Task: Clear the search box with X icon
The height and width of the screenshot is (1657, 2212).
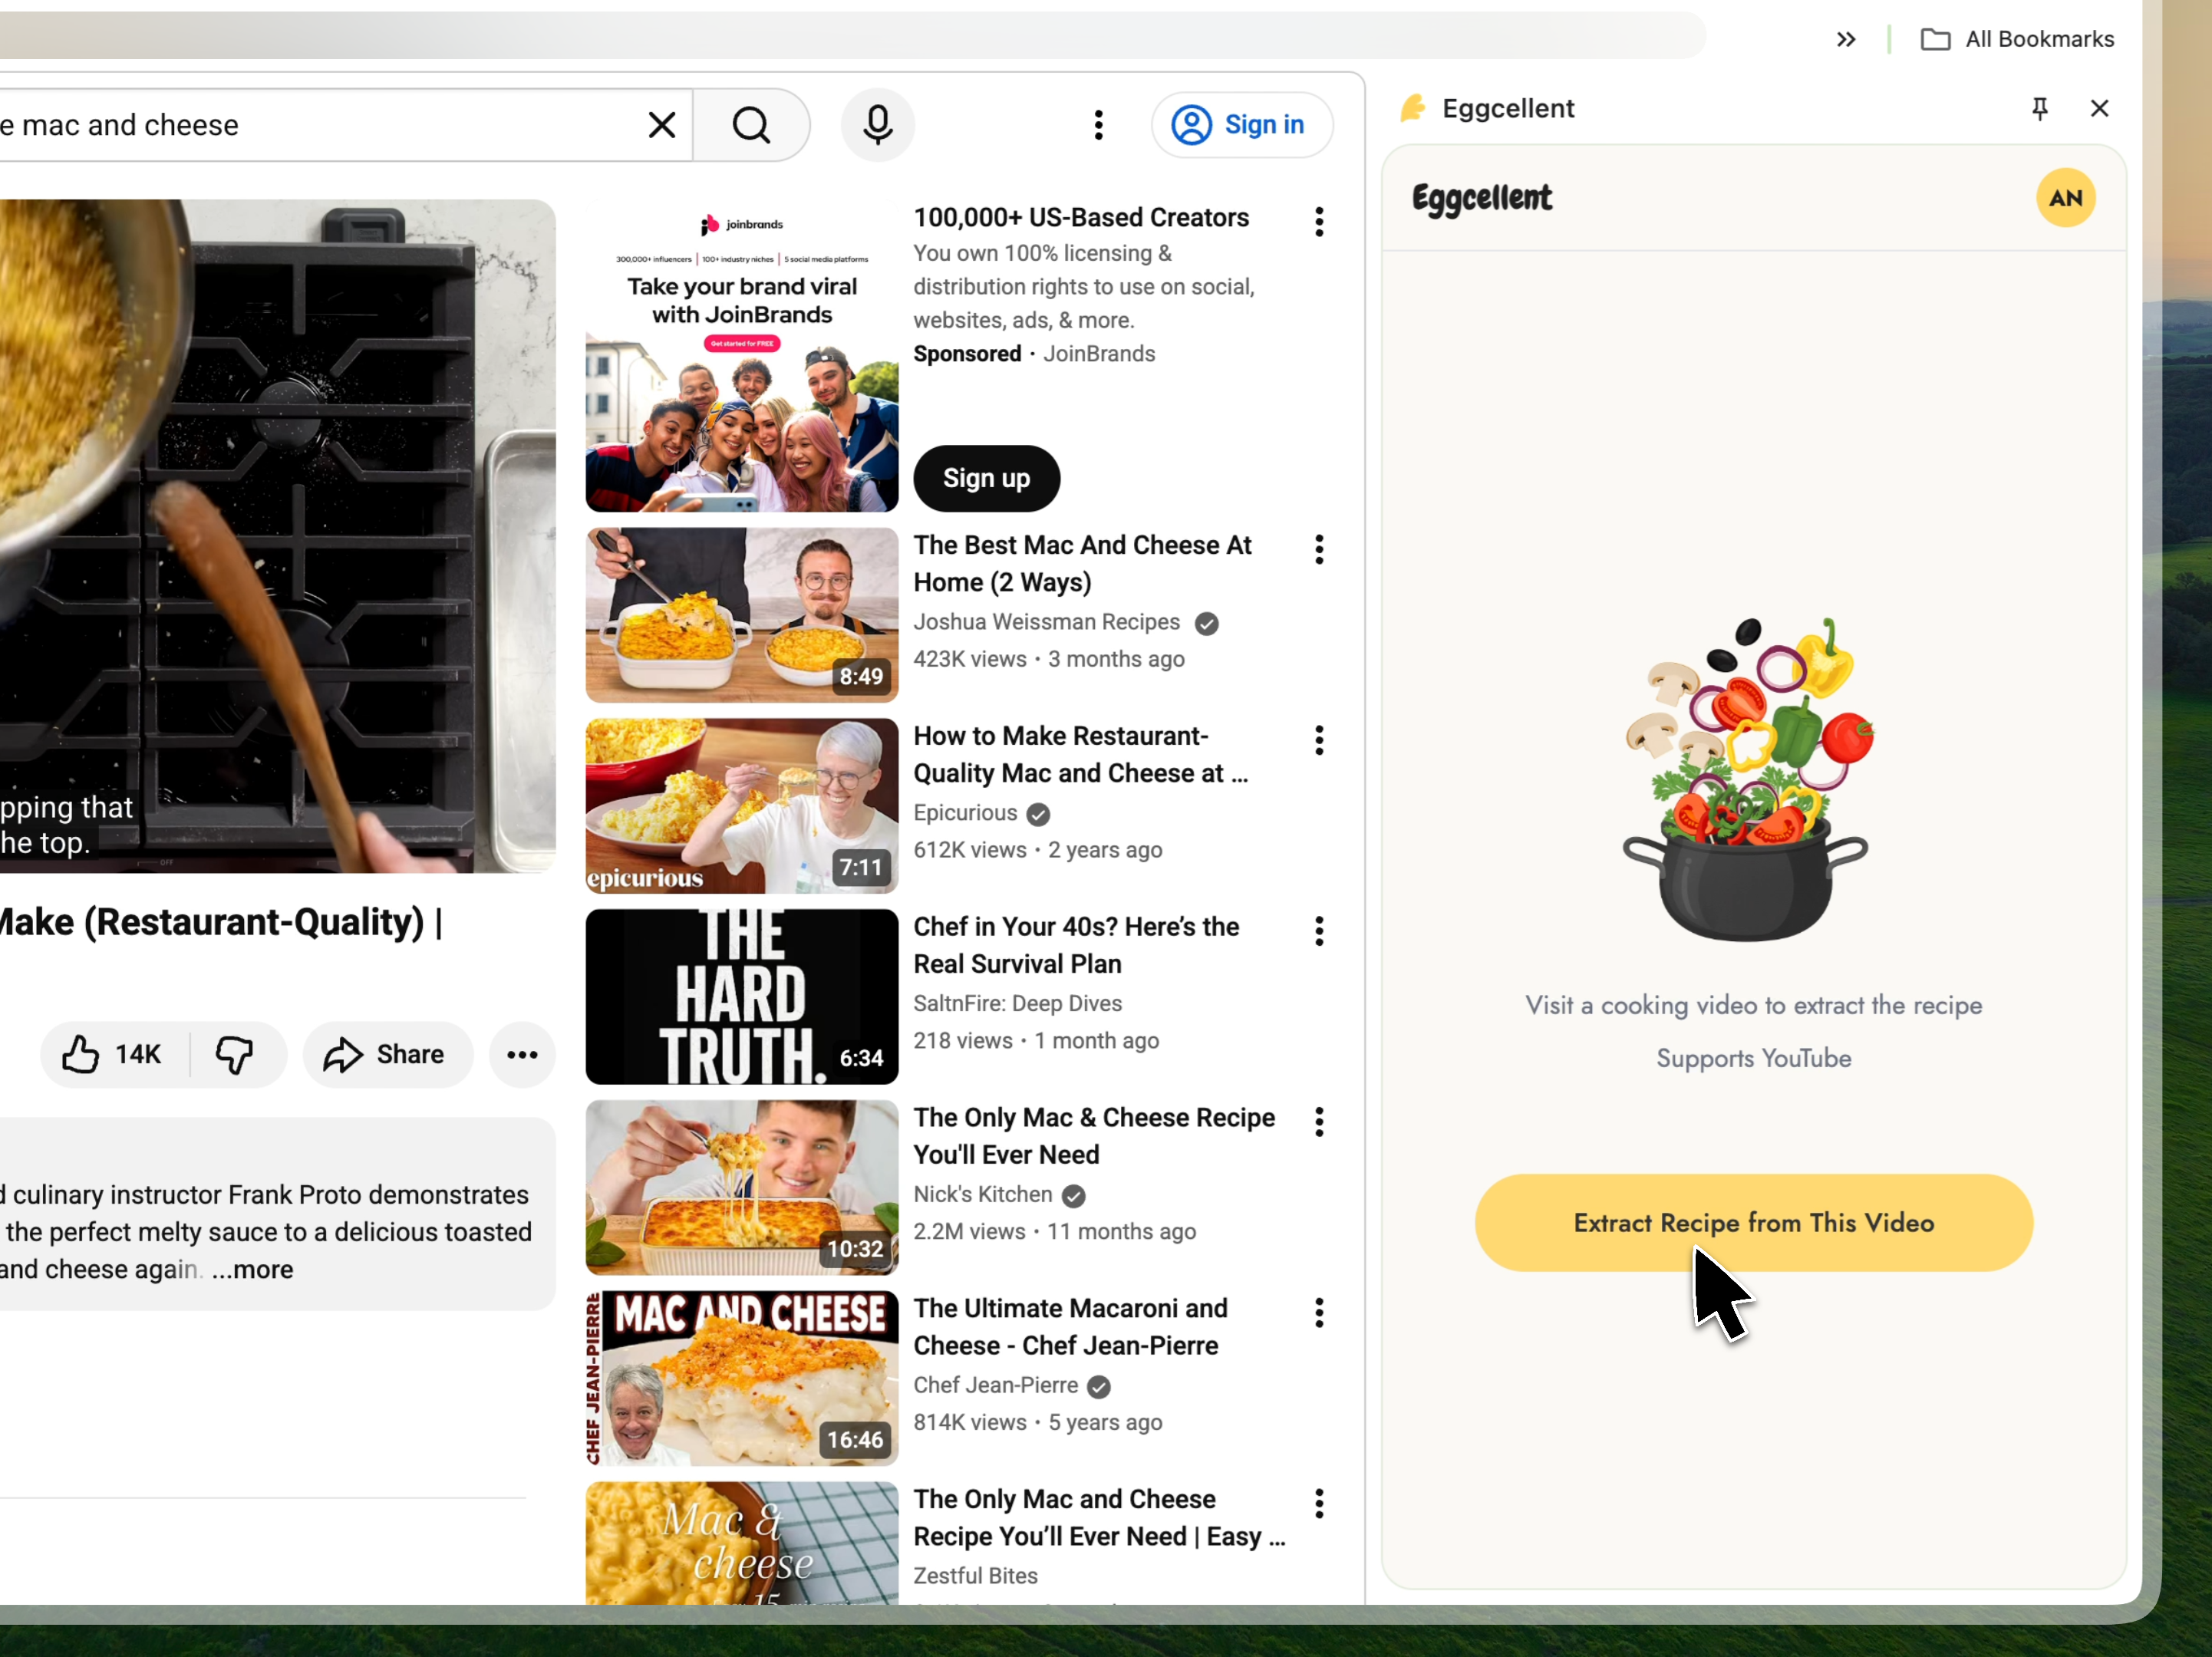Action: click(x=661, y=125)
